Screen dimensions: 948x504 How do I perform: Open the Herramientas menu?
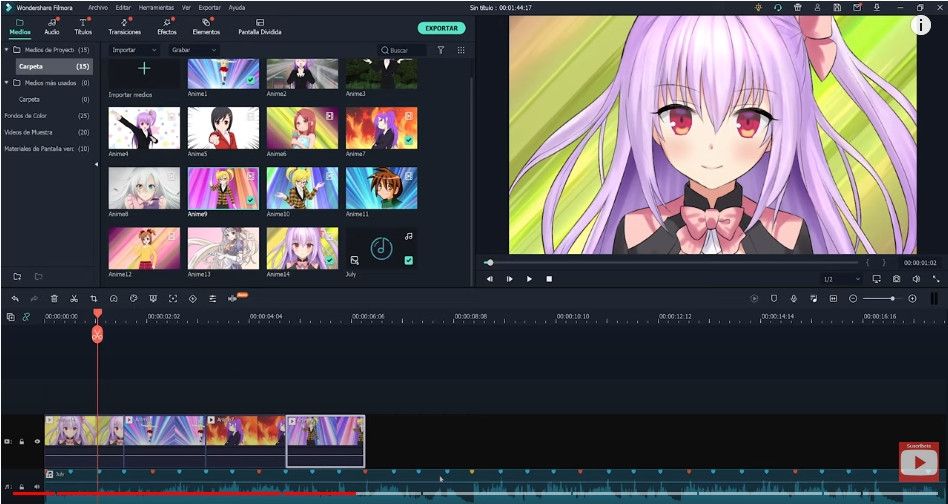click(x=156, y=7)
